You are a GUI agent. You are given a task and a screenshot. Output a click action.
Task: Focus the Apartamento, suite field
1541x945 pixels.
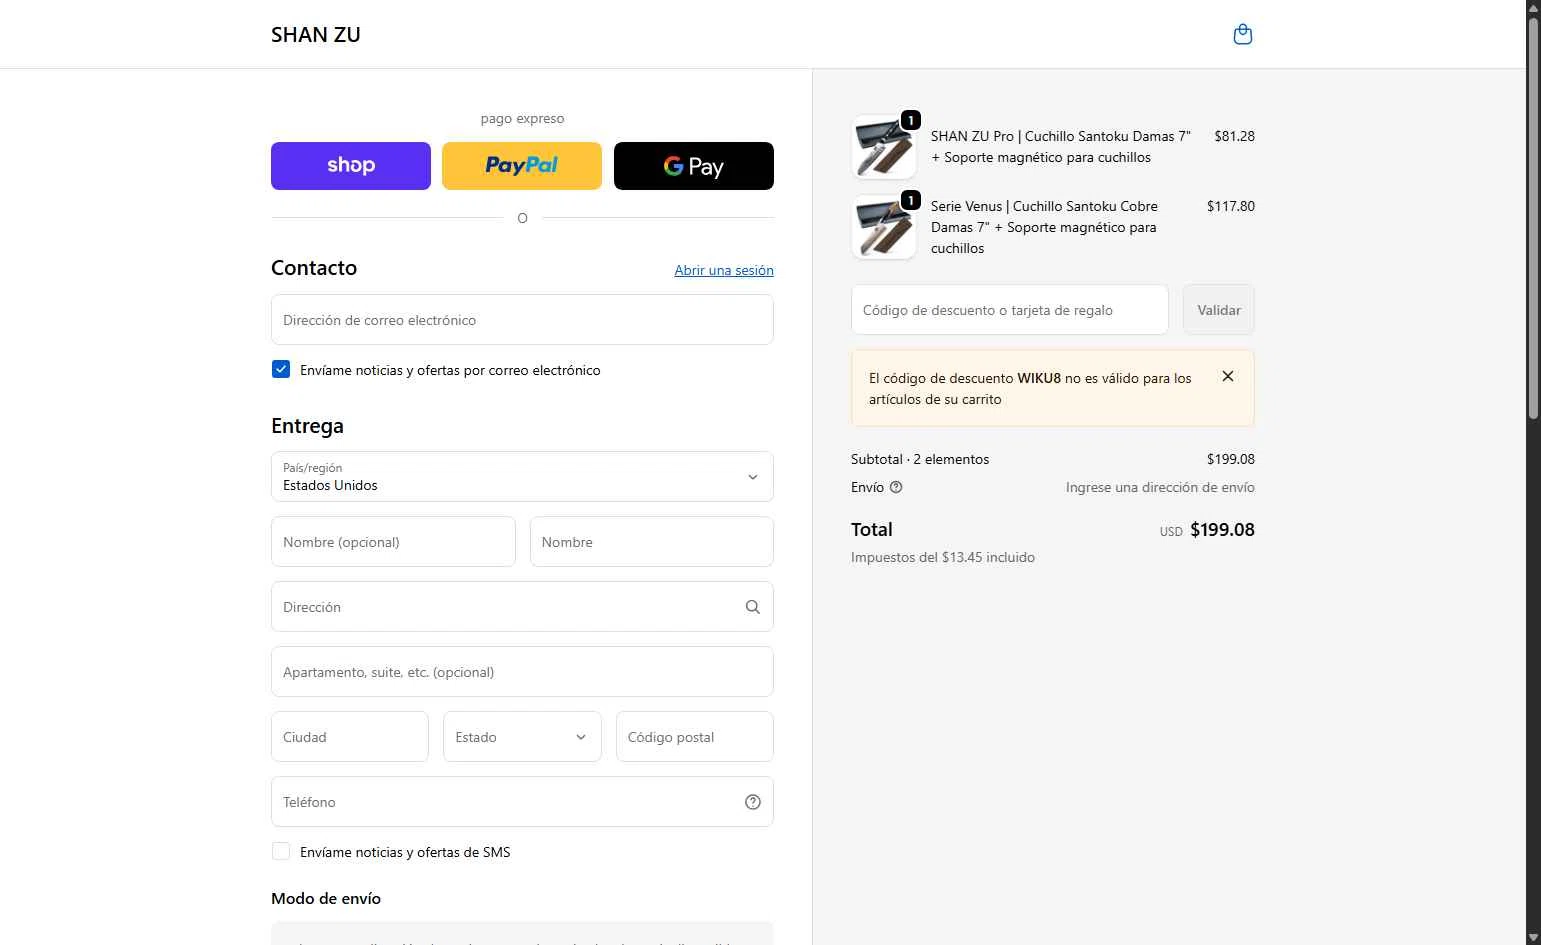pyautogui.click(x=522, y=672)
